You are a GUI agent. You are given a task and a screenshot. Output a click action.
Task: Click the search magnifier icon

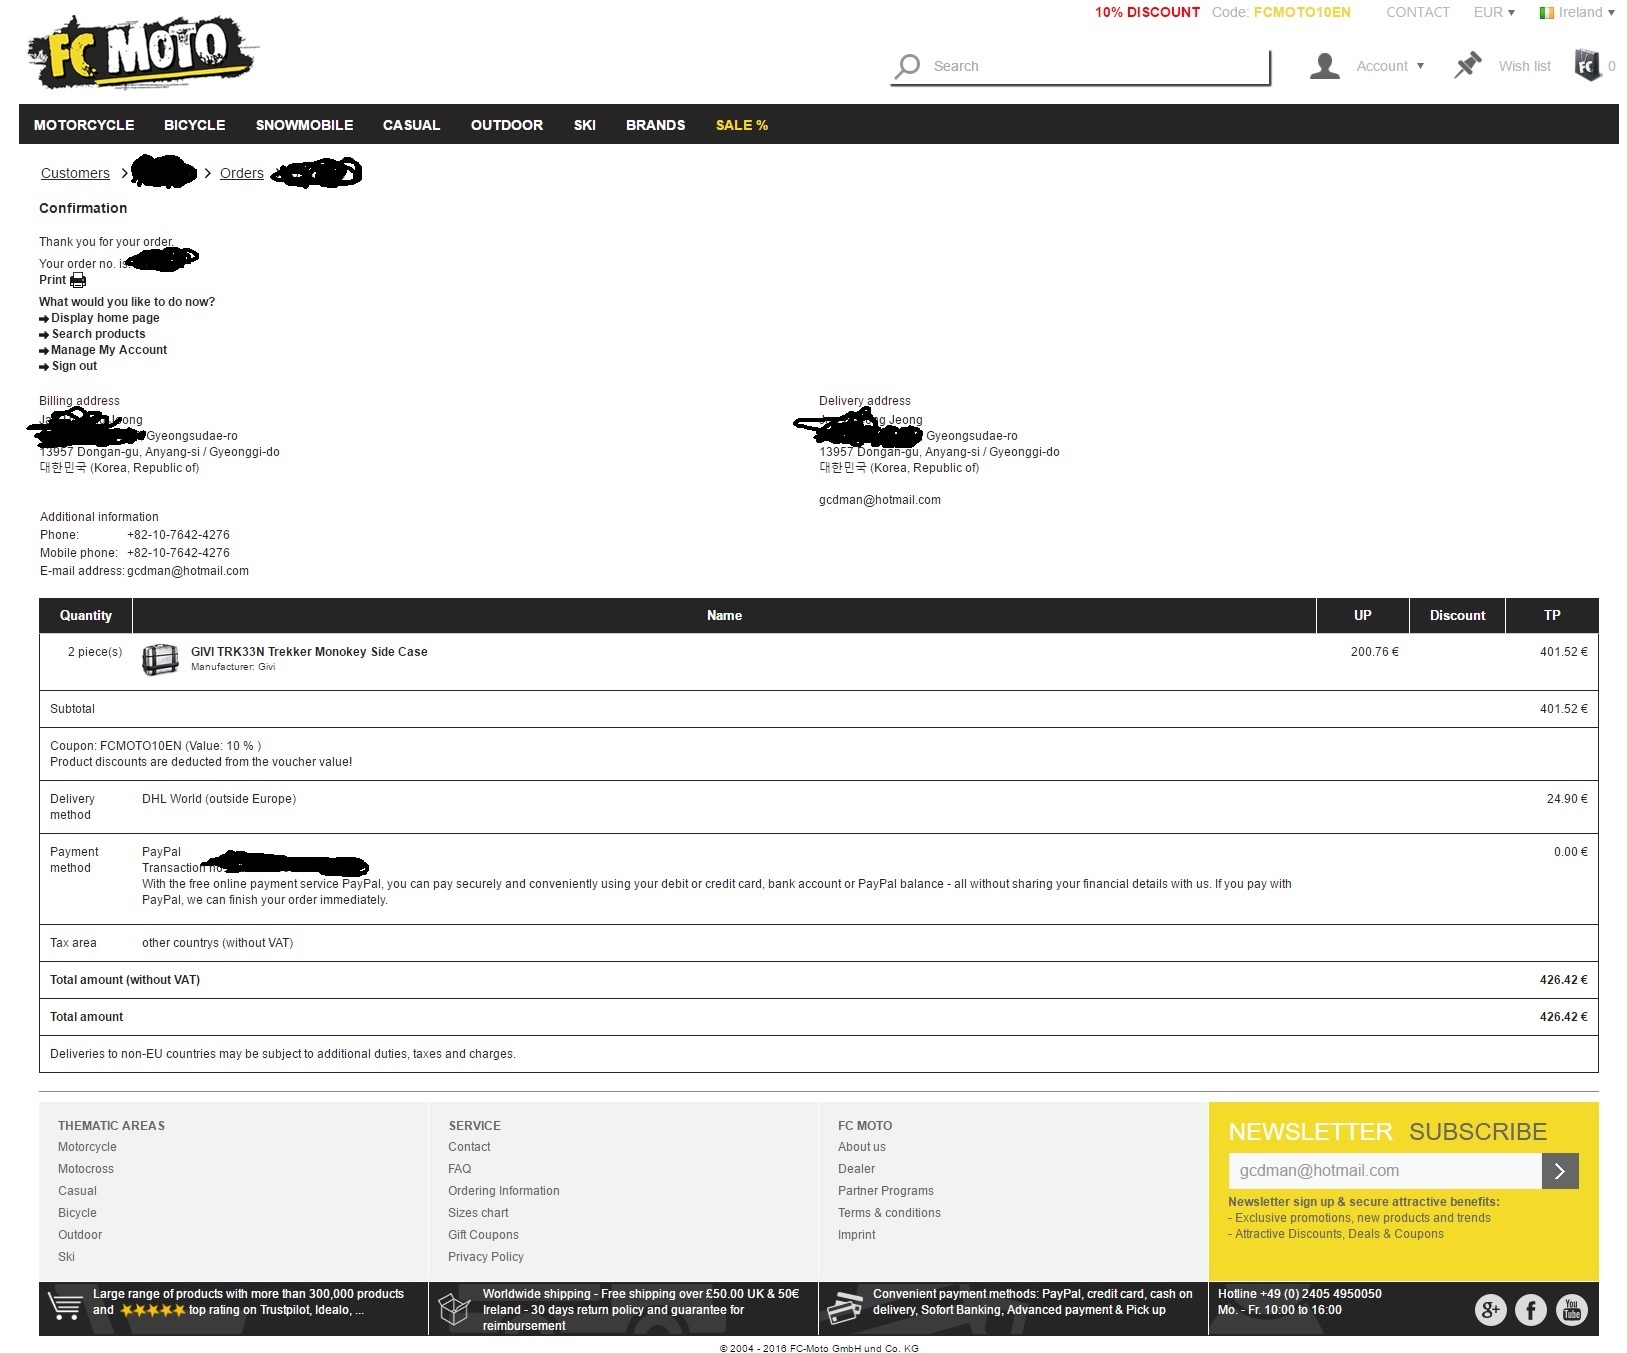tap(907, 66)
